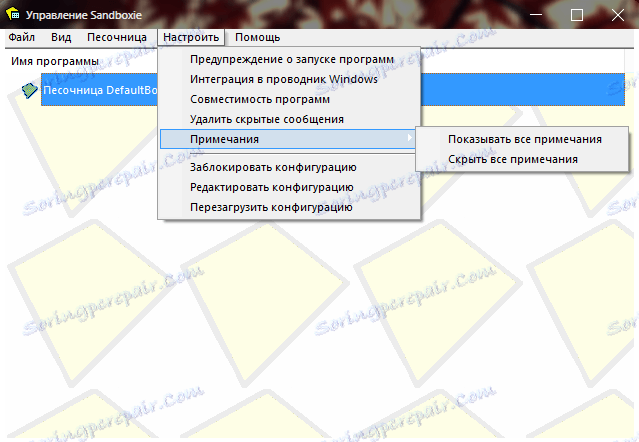Choose Заблокировать конфигурацию
The image size is (639, 442).
tap(289, 167)
